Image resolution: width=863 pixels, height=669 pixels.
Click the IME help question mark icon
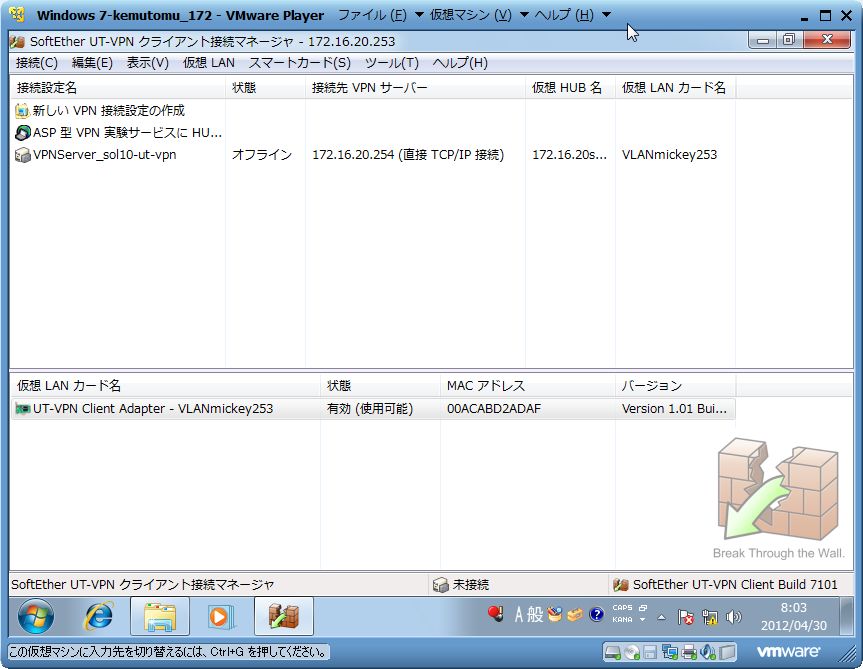pyautogui.click(x=596, y=614)
